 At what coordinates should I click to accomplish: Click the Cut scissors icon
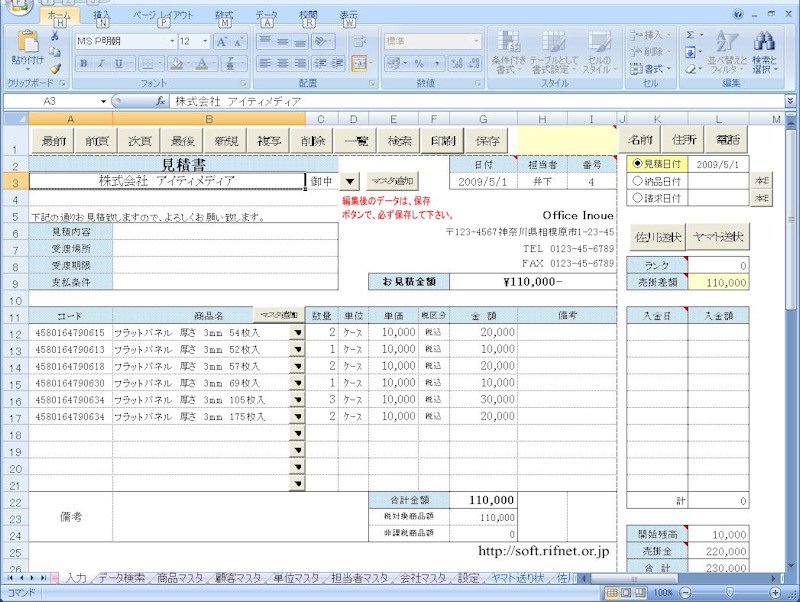click(x=55, y=36)
